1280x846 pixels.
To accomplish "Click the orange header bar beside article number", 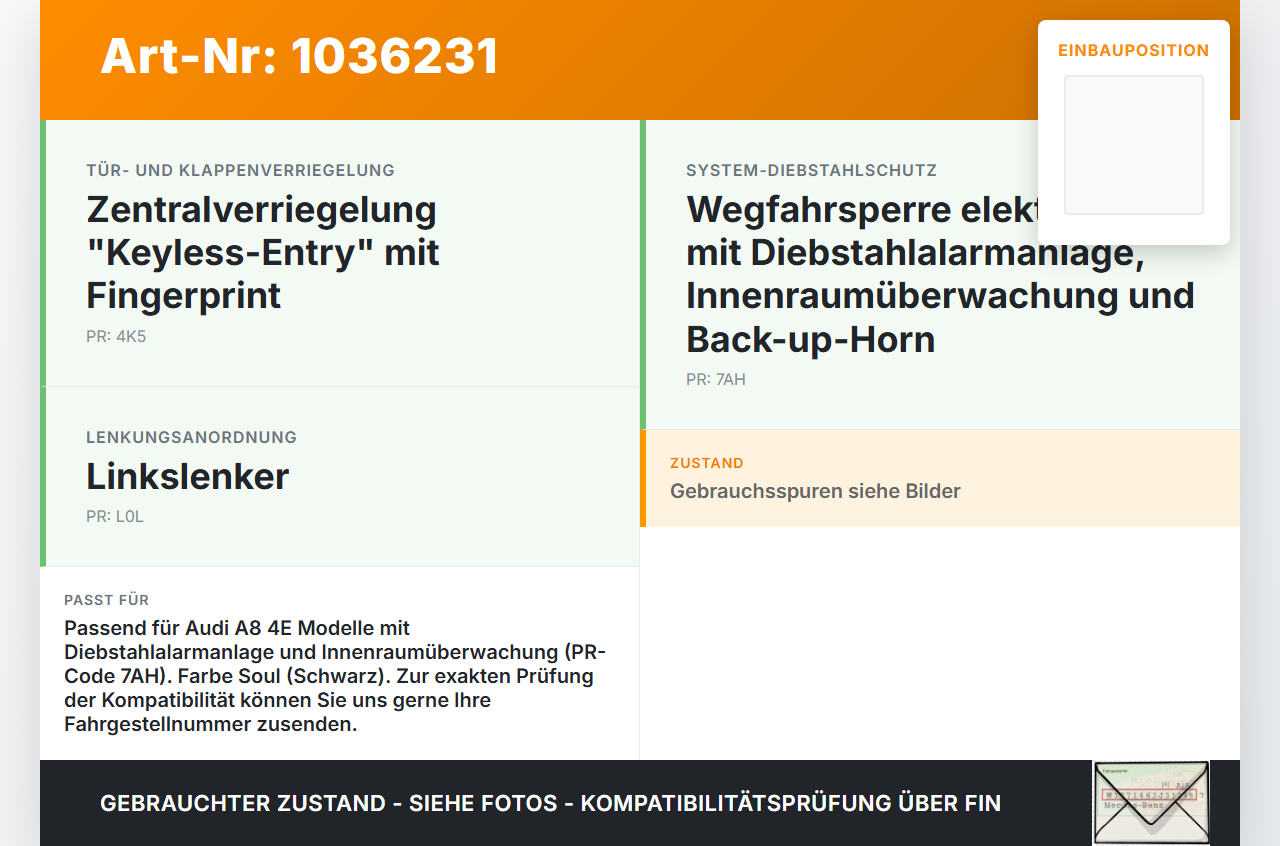I will (x=760, y=60).
